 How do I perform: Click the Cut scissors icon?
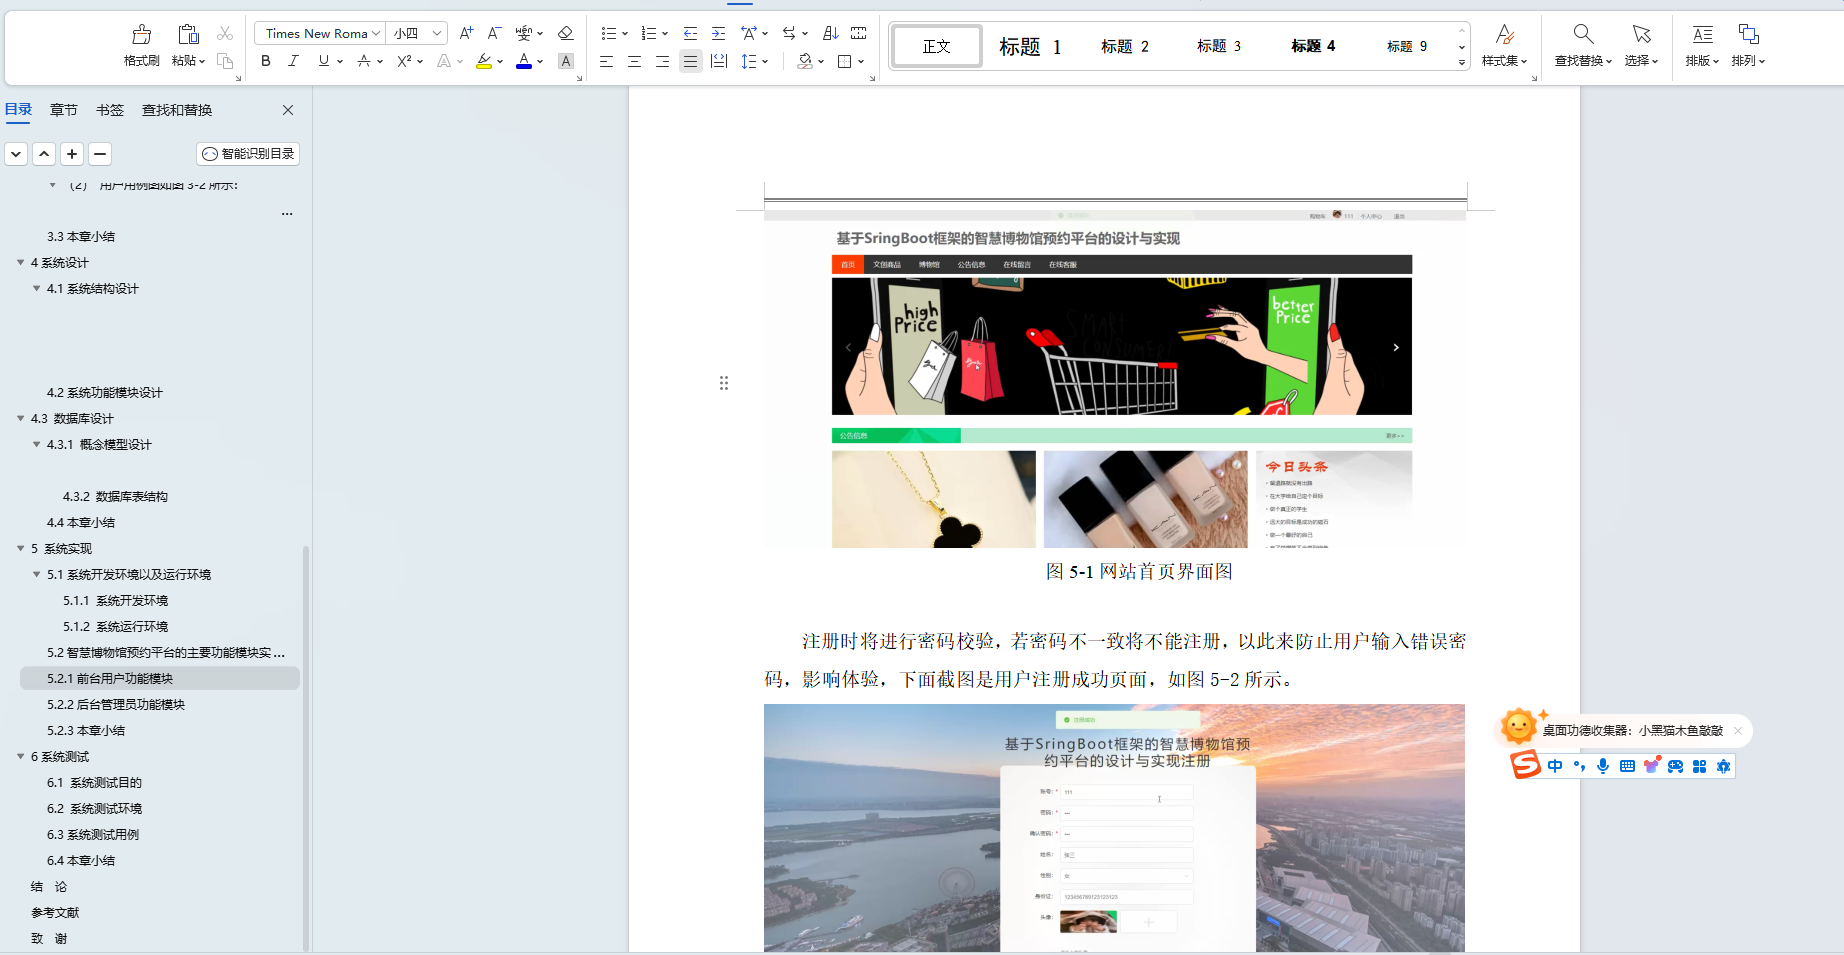pos(225,33)
